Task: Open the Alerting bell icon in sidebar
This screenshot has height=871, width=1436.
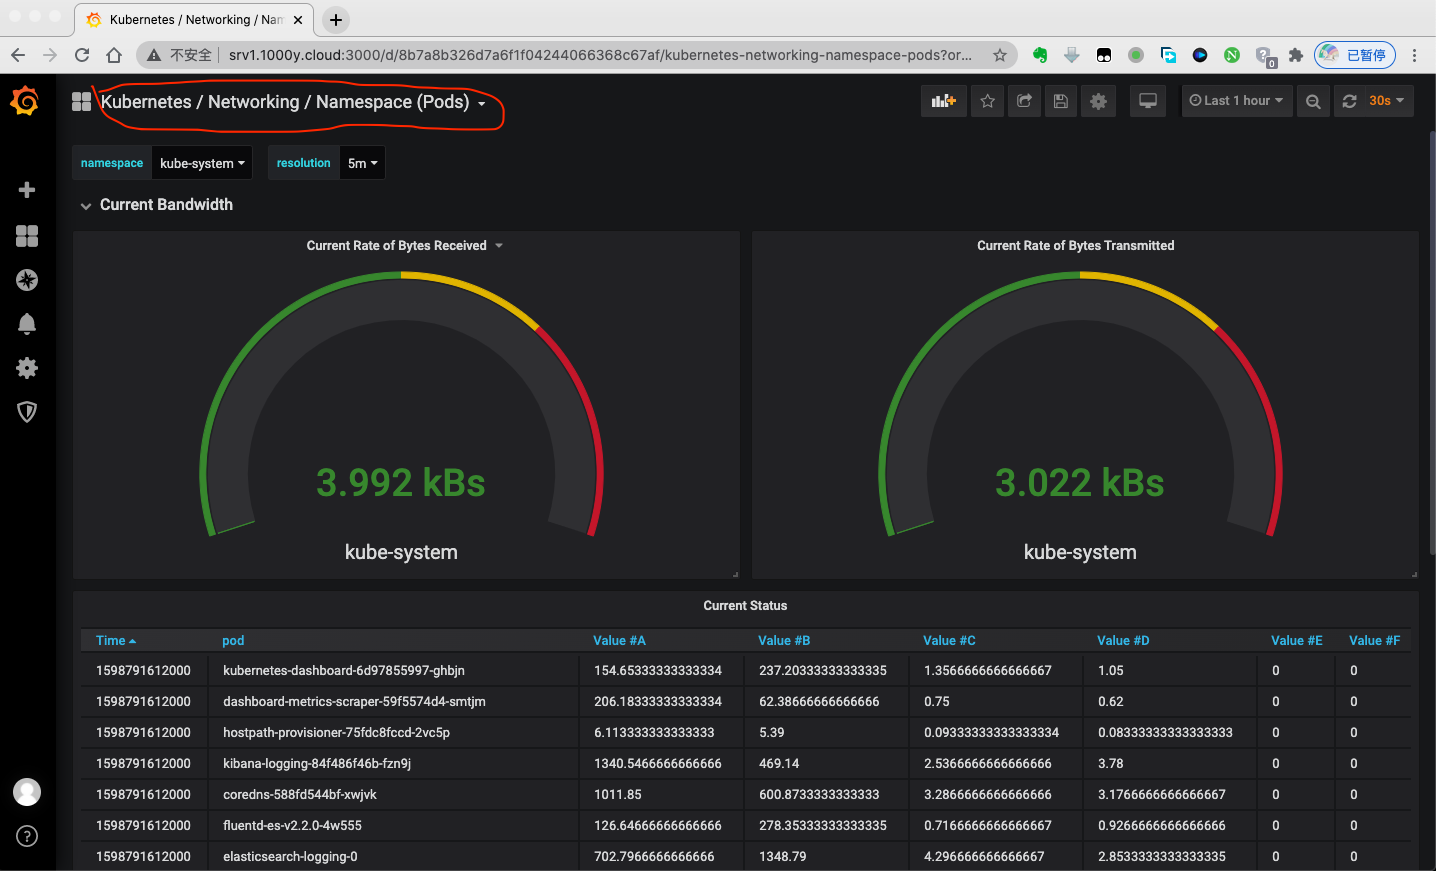Action: [27, 324]
